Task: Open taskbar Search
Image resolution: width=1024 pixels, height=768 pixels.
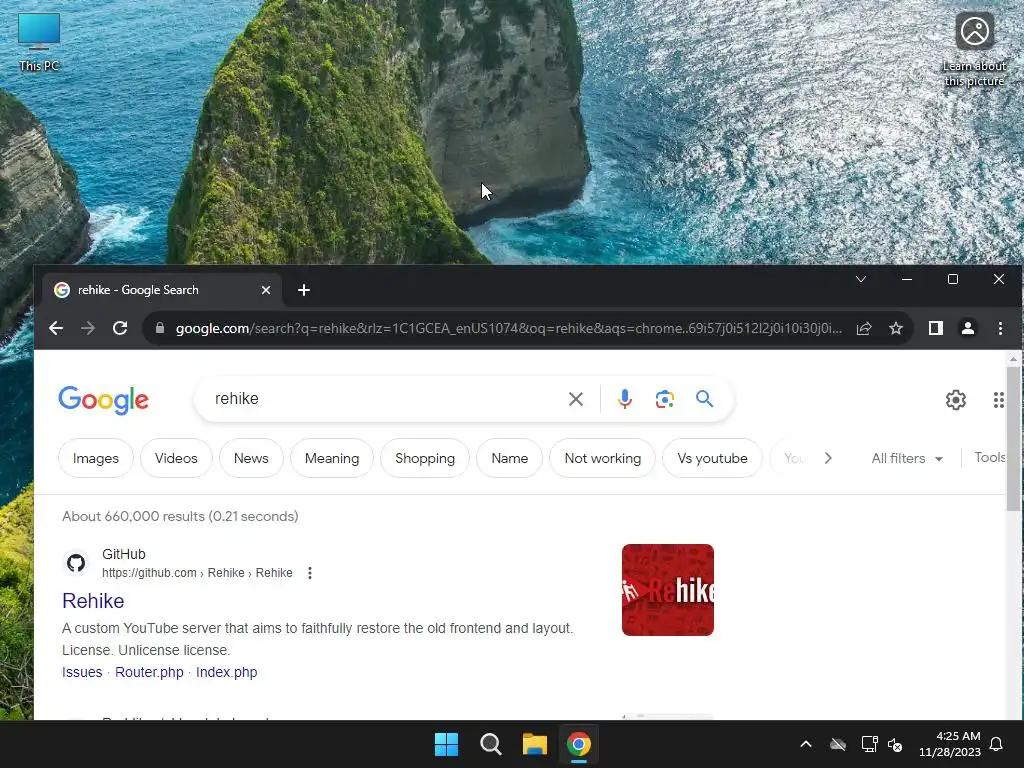Action: pyautogui.click(x=490, y=744)
